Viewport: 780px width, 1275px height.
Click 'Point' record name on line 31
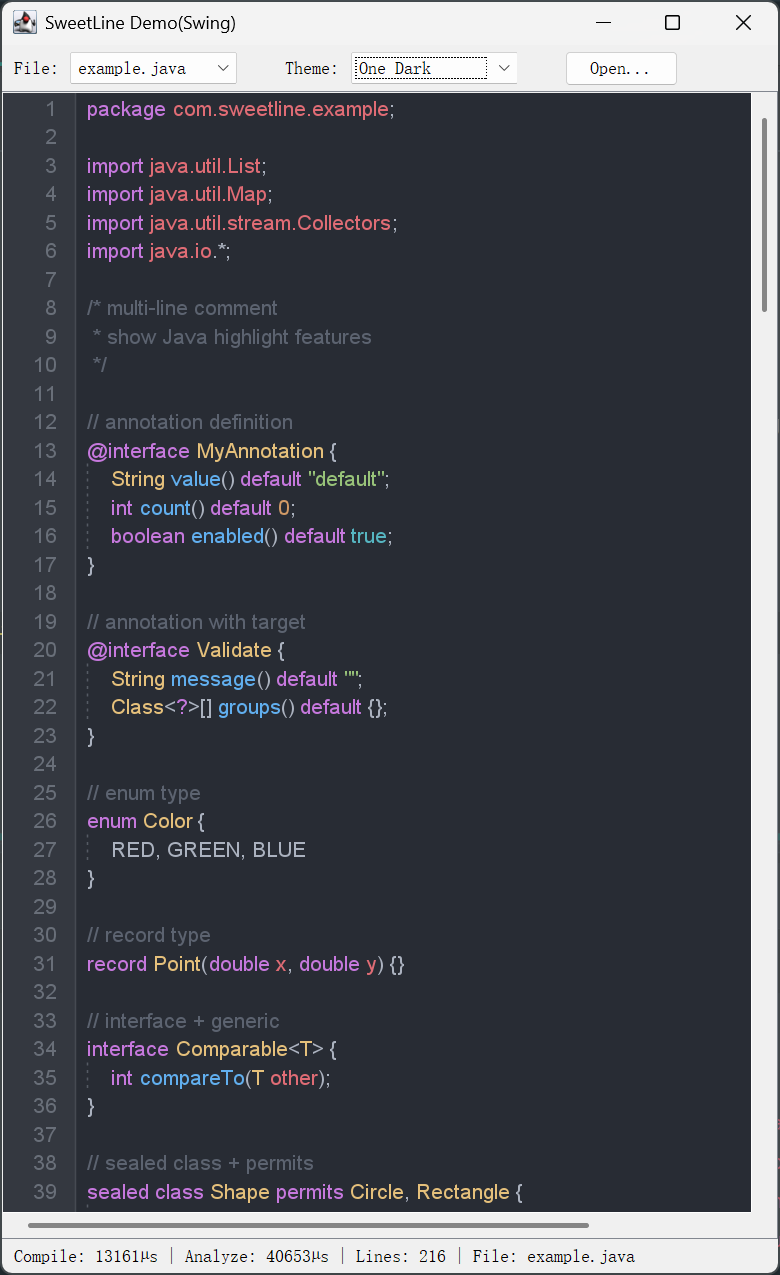(x=178, y=964)
